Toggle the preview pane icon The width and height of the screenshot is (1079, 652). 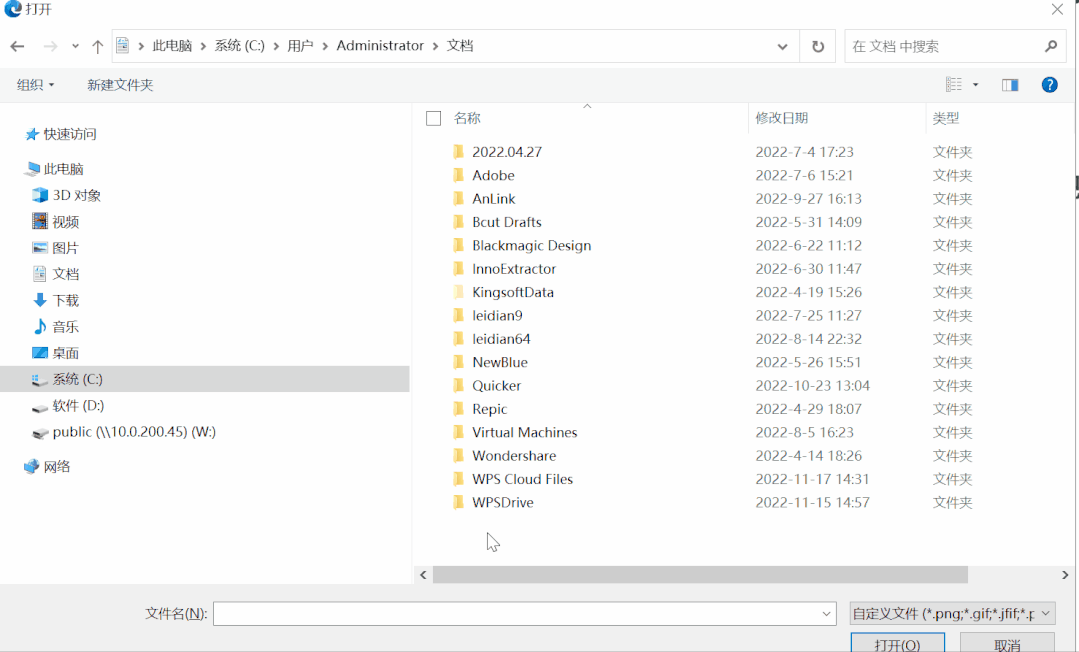coord(1010,85)
